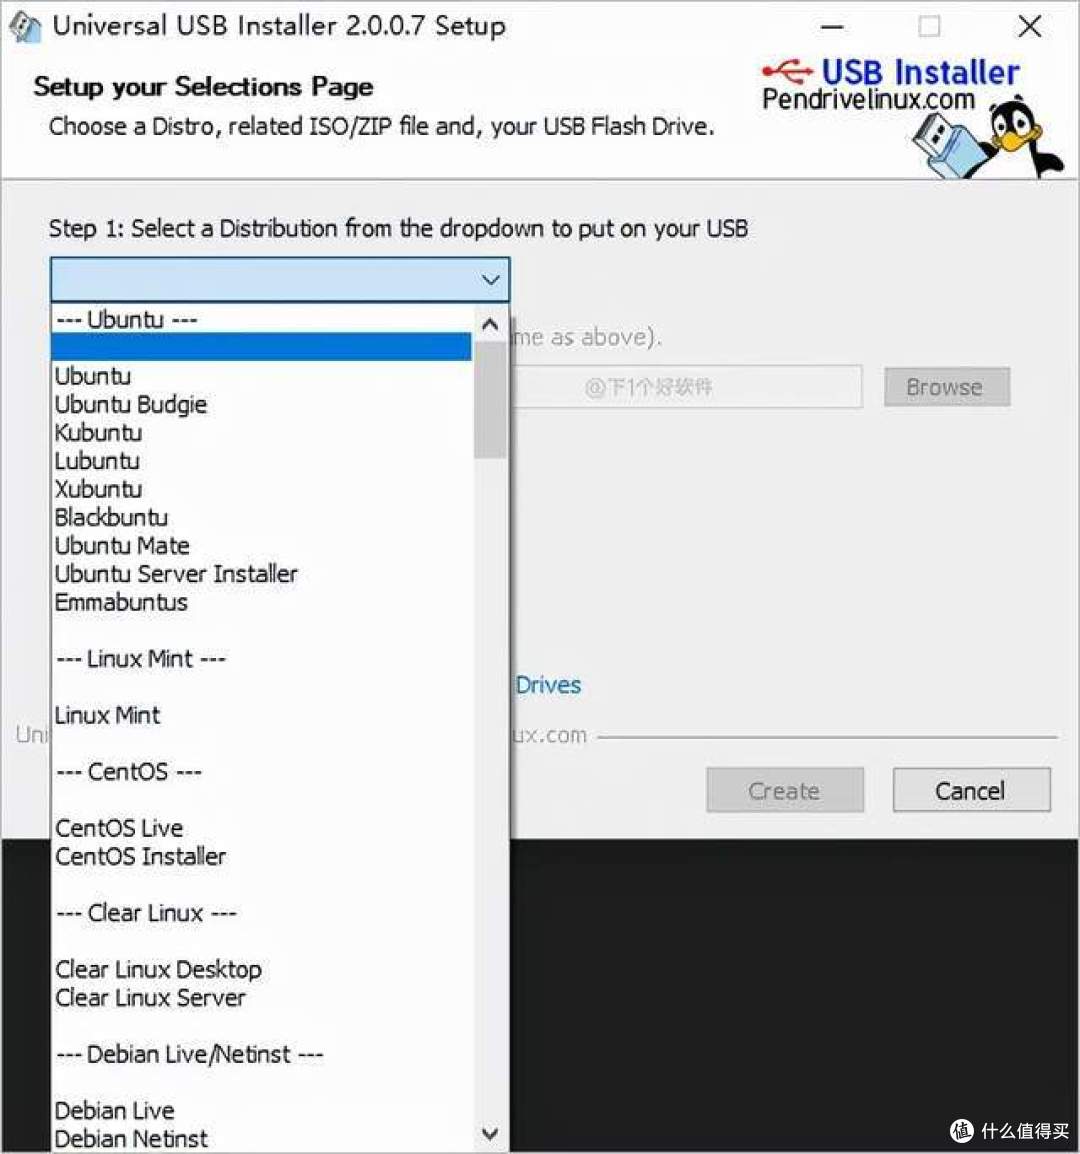1080x1154 pixels.
Task: Click the ISO file path field
Action: [686, 386]
